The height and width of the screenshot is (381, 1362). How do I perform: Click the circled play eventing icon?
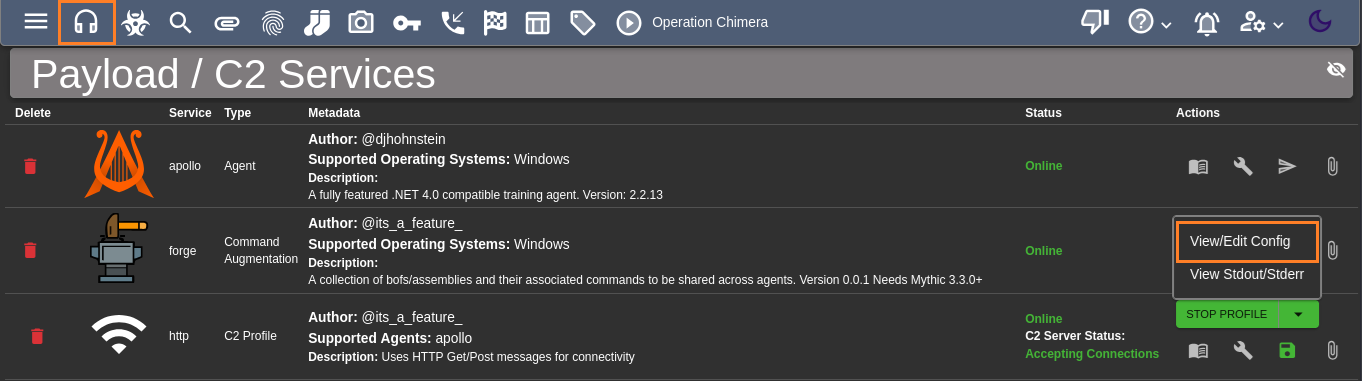click(x=628, y=22)
